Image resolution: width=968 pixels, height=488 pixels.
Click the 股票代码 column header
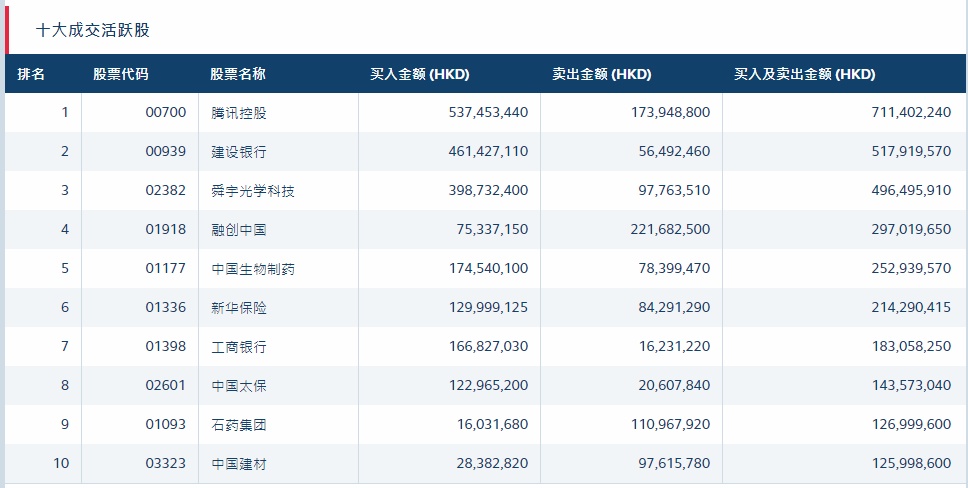[x=120, y=75]
